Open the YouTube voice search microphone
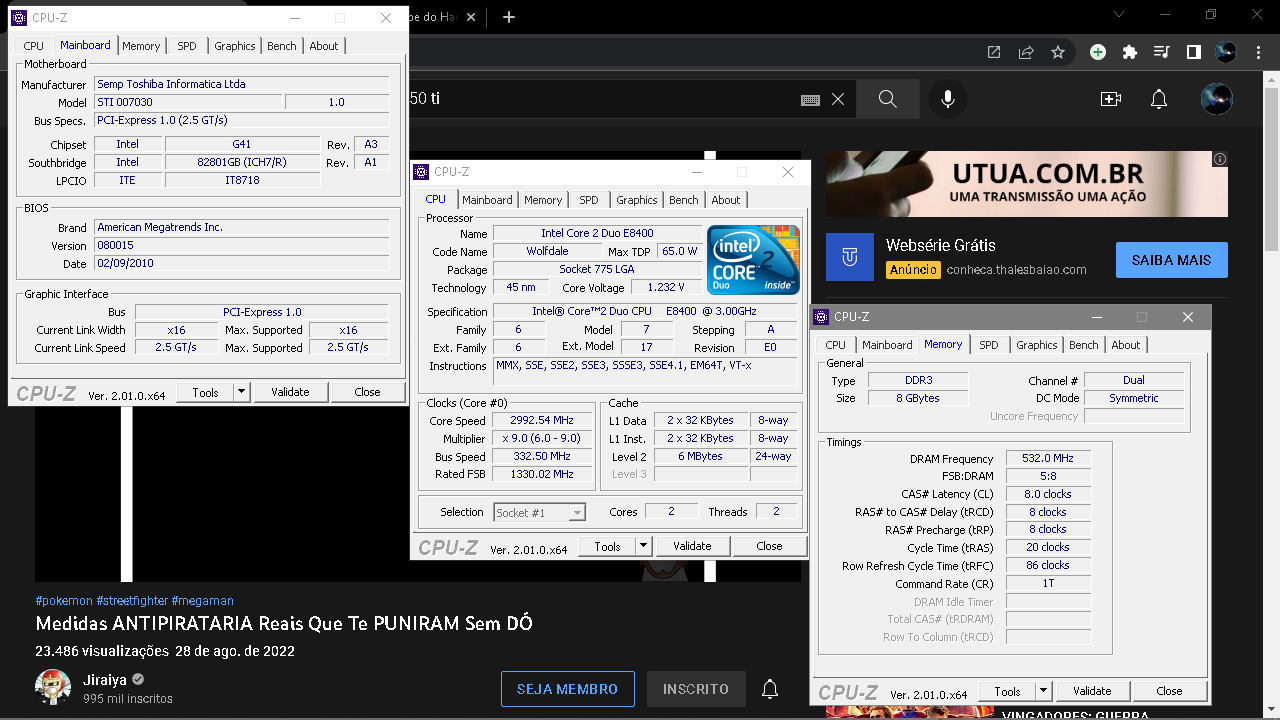The height and width of the screenshot is (720, 1280). coord(948,99)
